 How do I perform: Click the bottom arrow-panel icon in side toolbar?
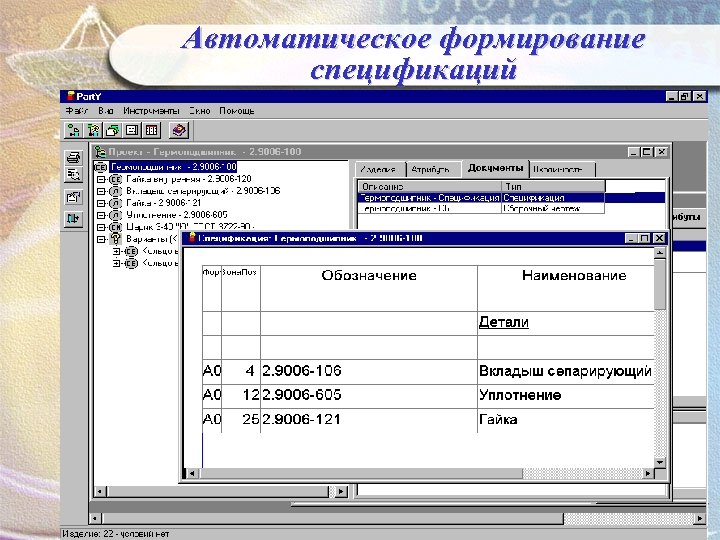click(73, 219)
